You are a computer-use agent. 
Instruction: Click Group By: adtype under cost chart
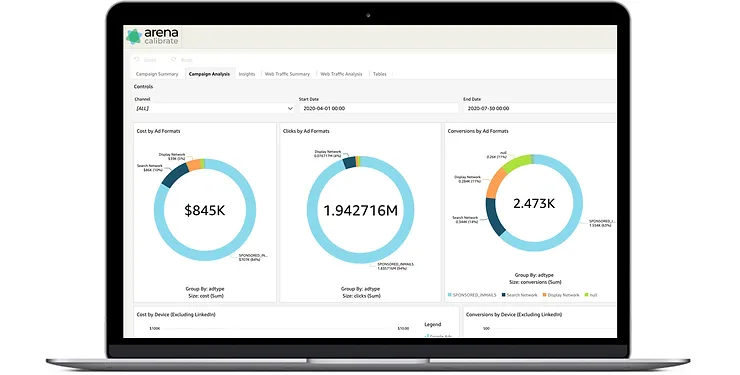[205, 289]
